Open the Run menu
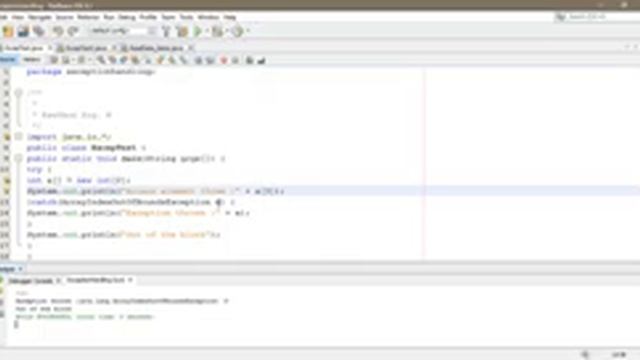The height and width of the screenshot is (360, 640). point(109,17)
